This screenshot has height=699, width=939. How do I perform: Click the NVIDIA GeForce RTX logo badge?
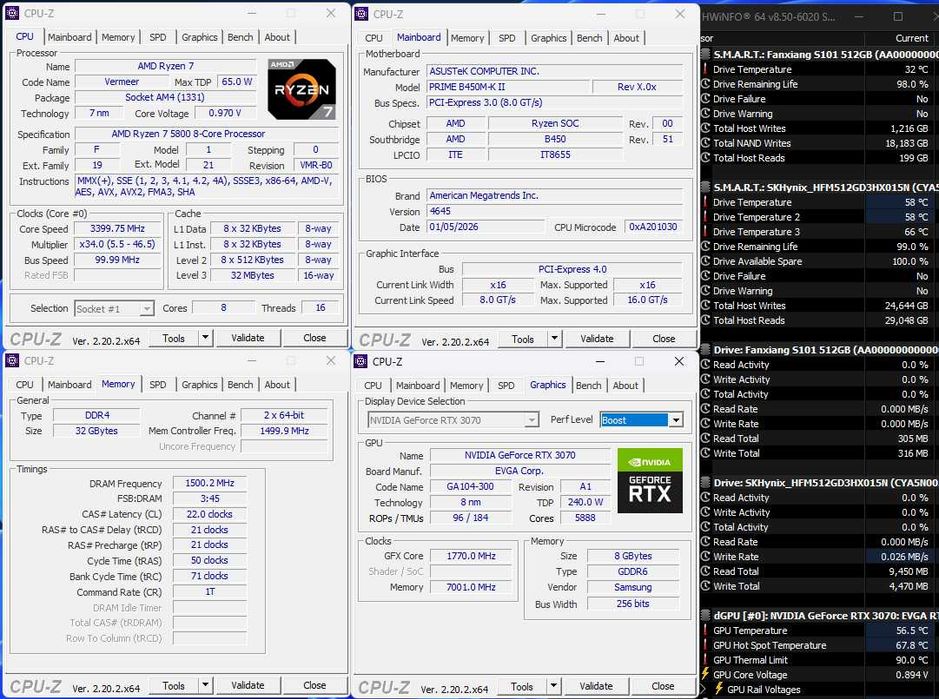tap(650, 480)
